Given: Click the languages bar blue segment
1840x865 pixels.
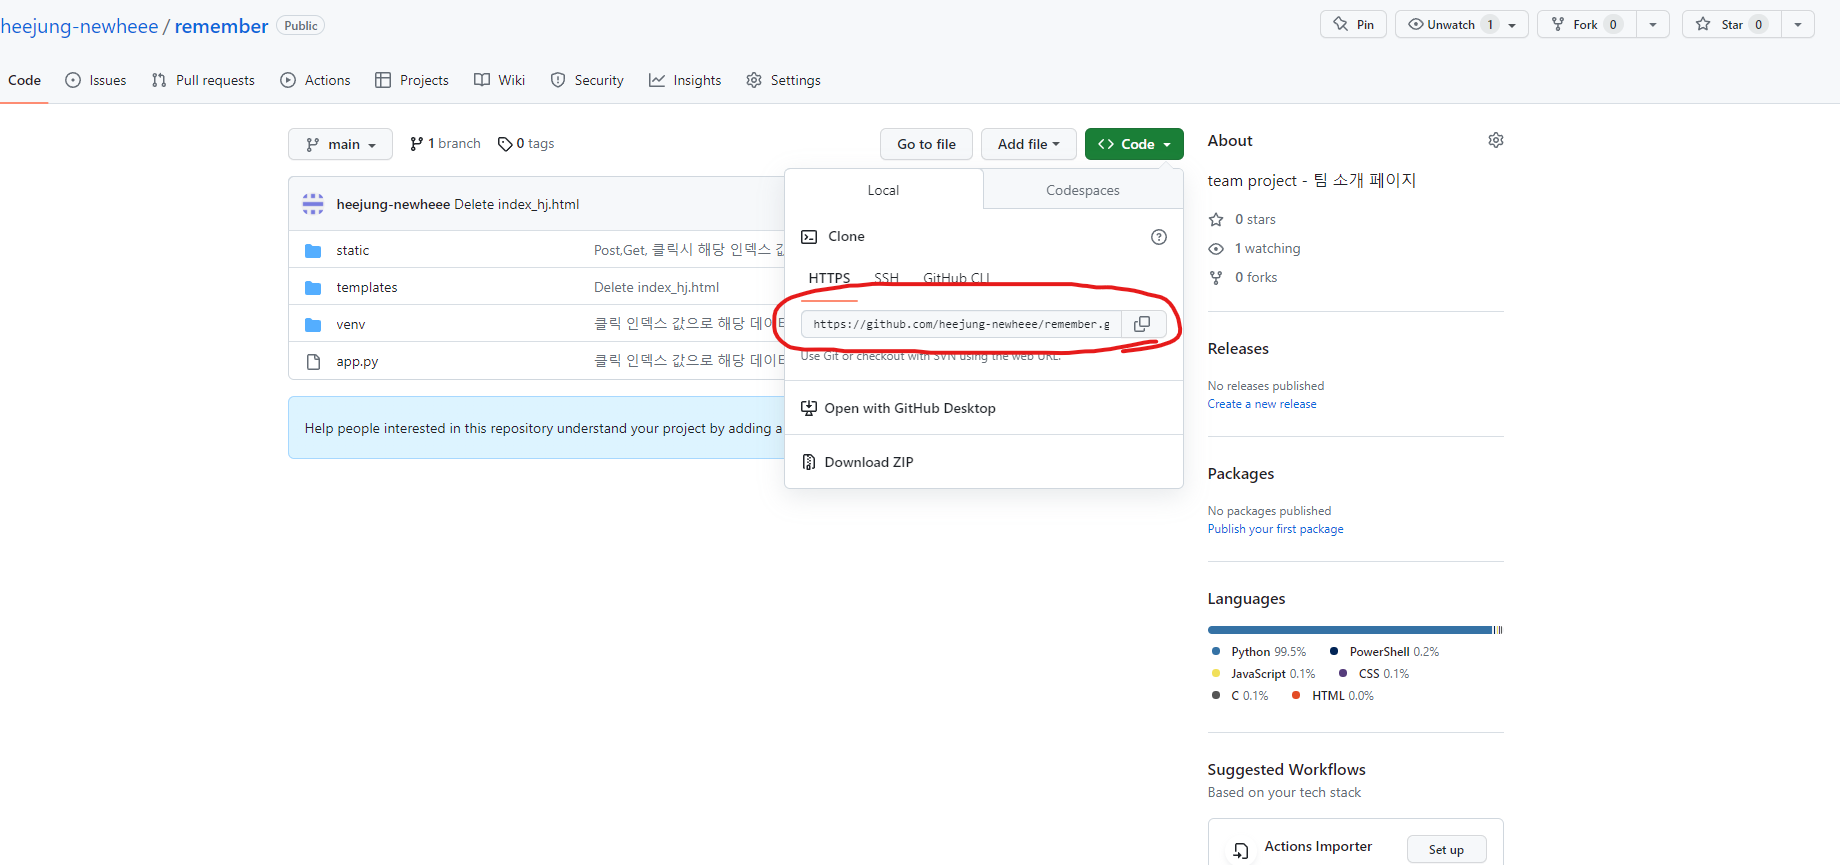Looking at the screenshot, I should (x=1350, y=630).
